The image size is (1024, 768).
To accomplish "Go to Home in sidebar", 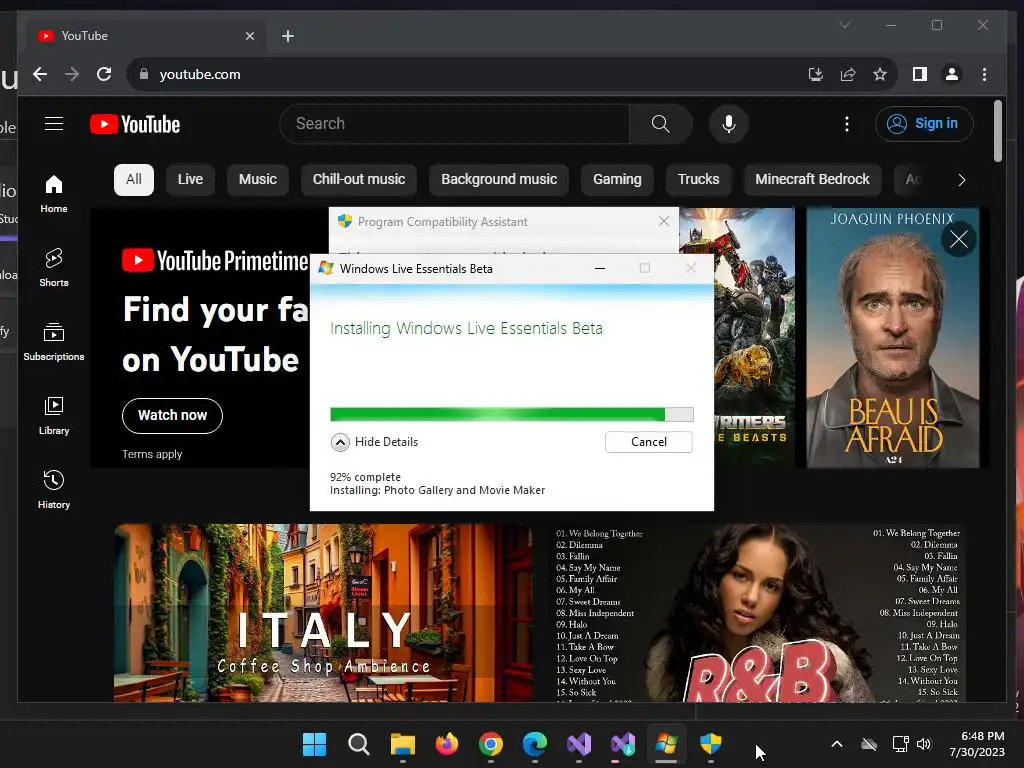I will click(54, 194).
